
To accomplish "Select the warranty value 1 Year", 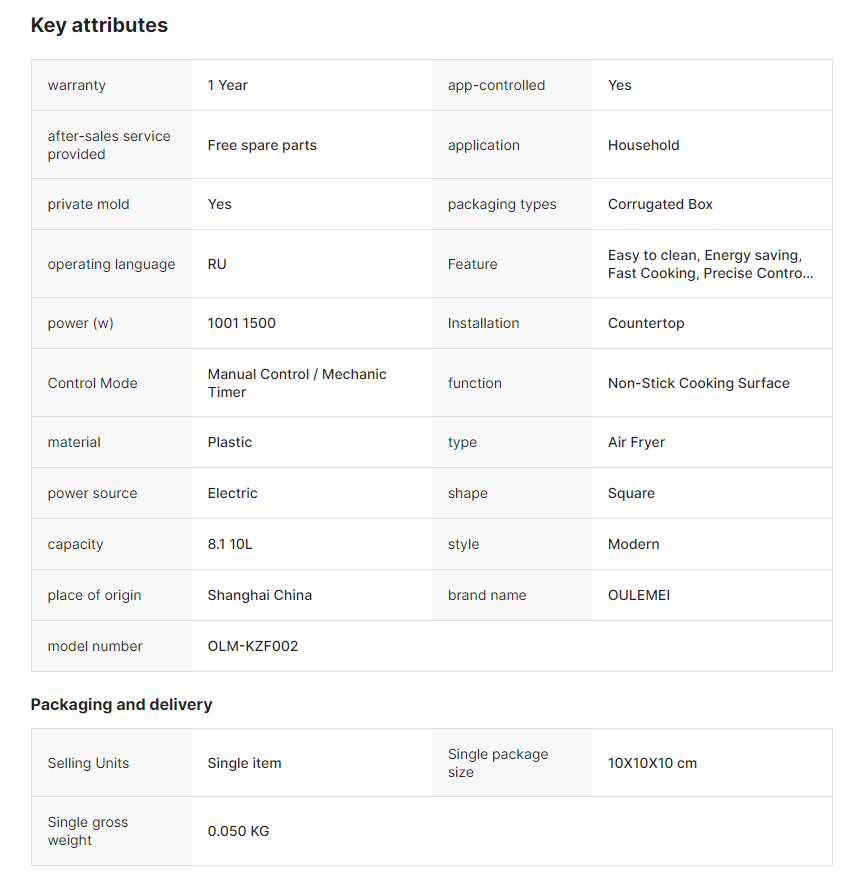I will pyautogui.click(x=228, y=85).
